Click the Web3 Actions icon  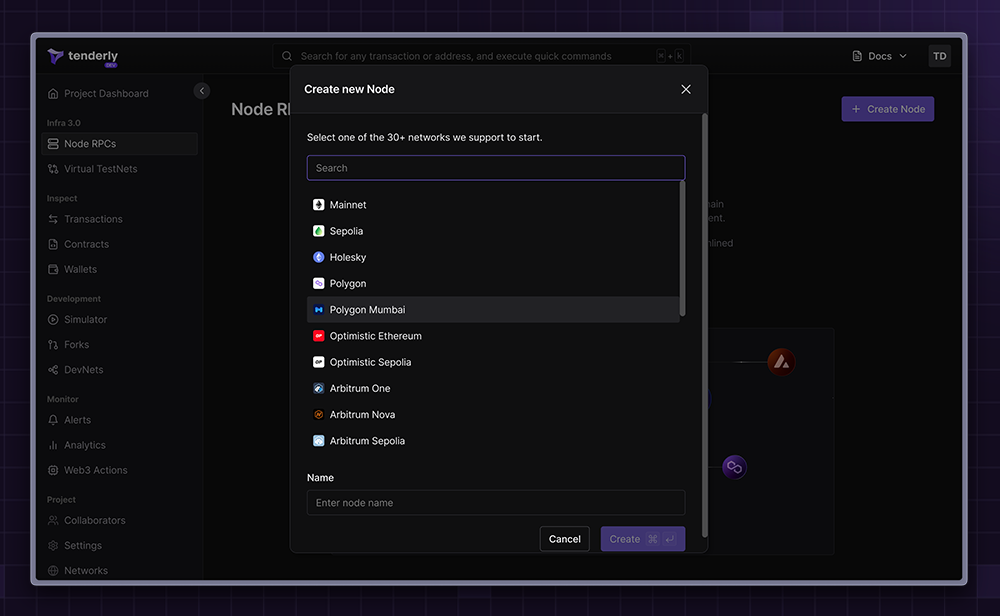[53, 470]
